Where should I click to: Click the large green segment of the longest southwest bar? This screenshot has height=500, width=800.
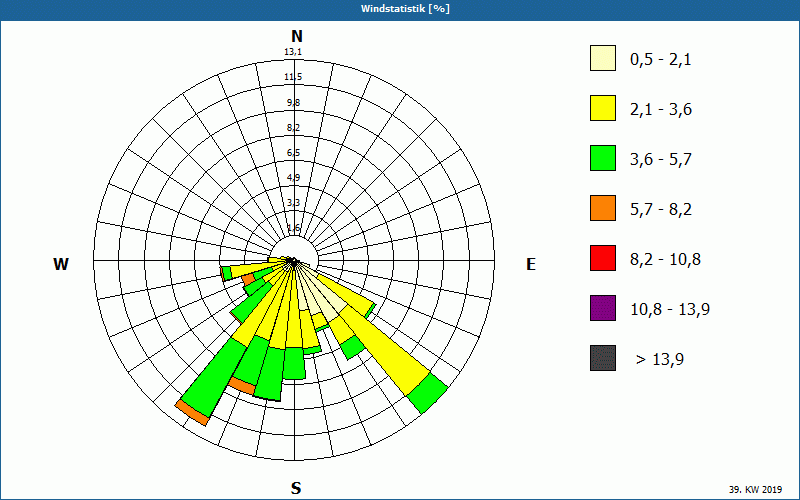[x=214, y=378]
